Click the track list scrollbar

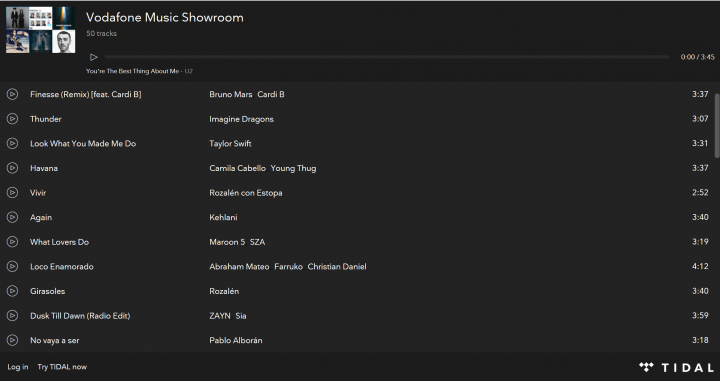coord(717,126)
